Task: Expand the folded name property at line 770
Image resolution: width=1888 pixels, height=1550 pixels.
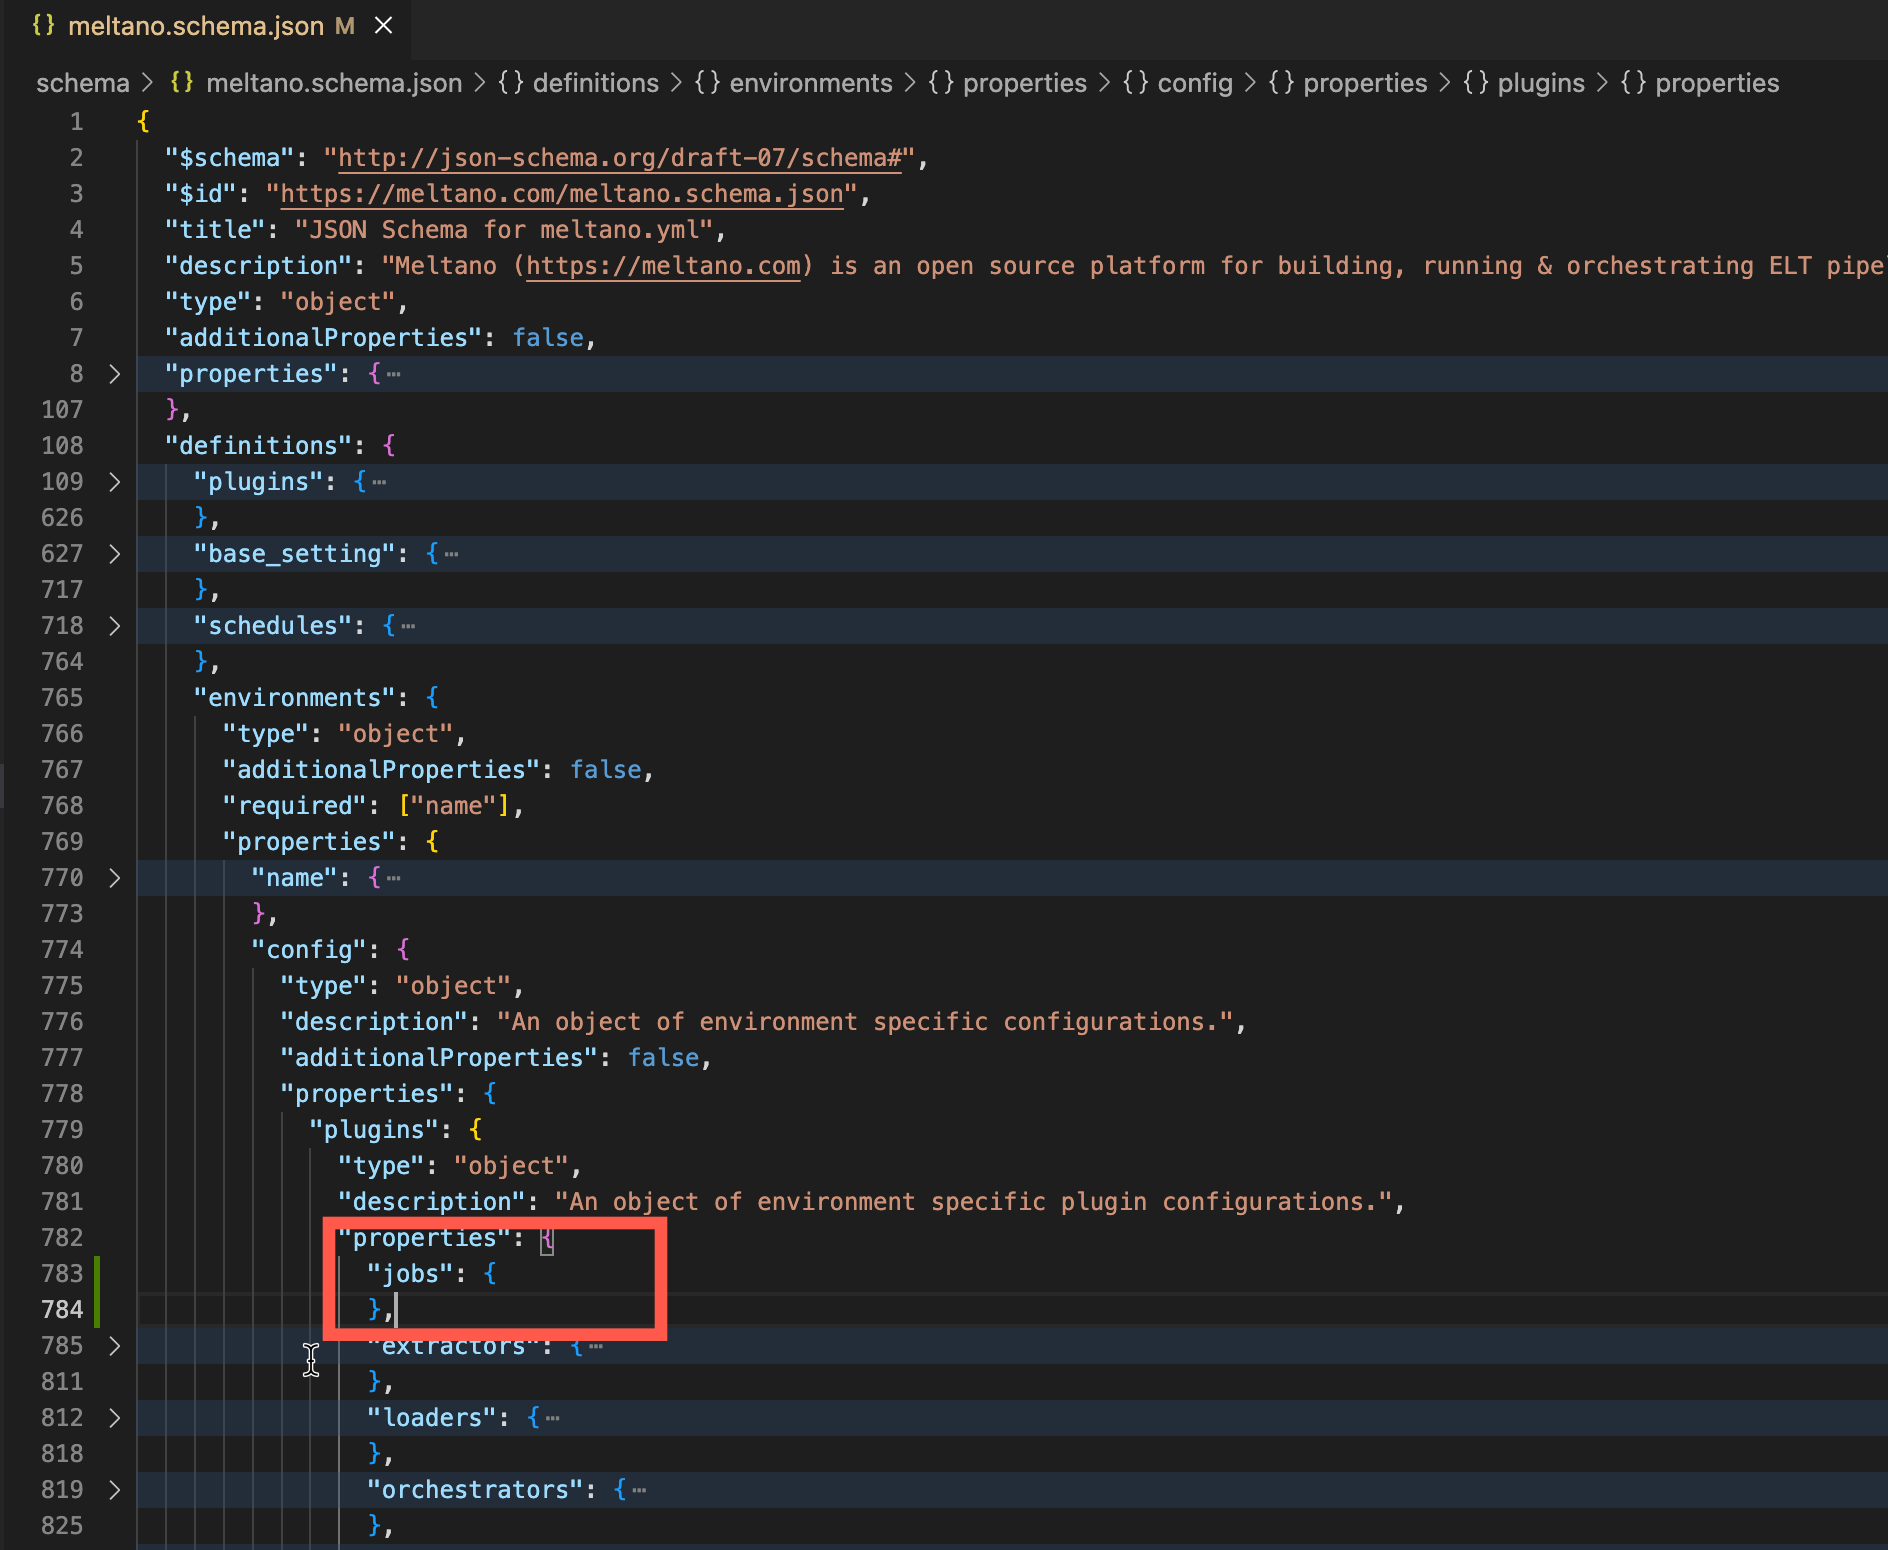Action: [x=114, y=878]
